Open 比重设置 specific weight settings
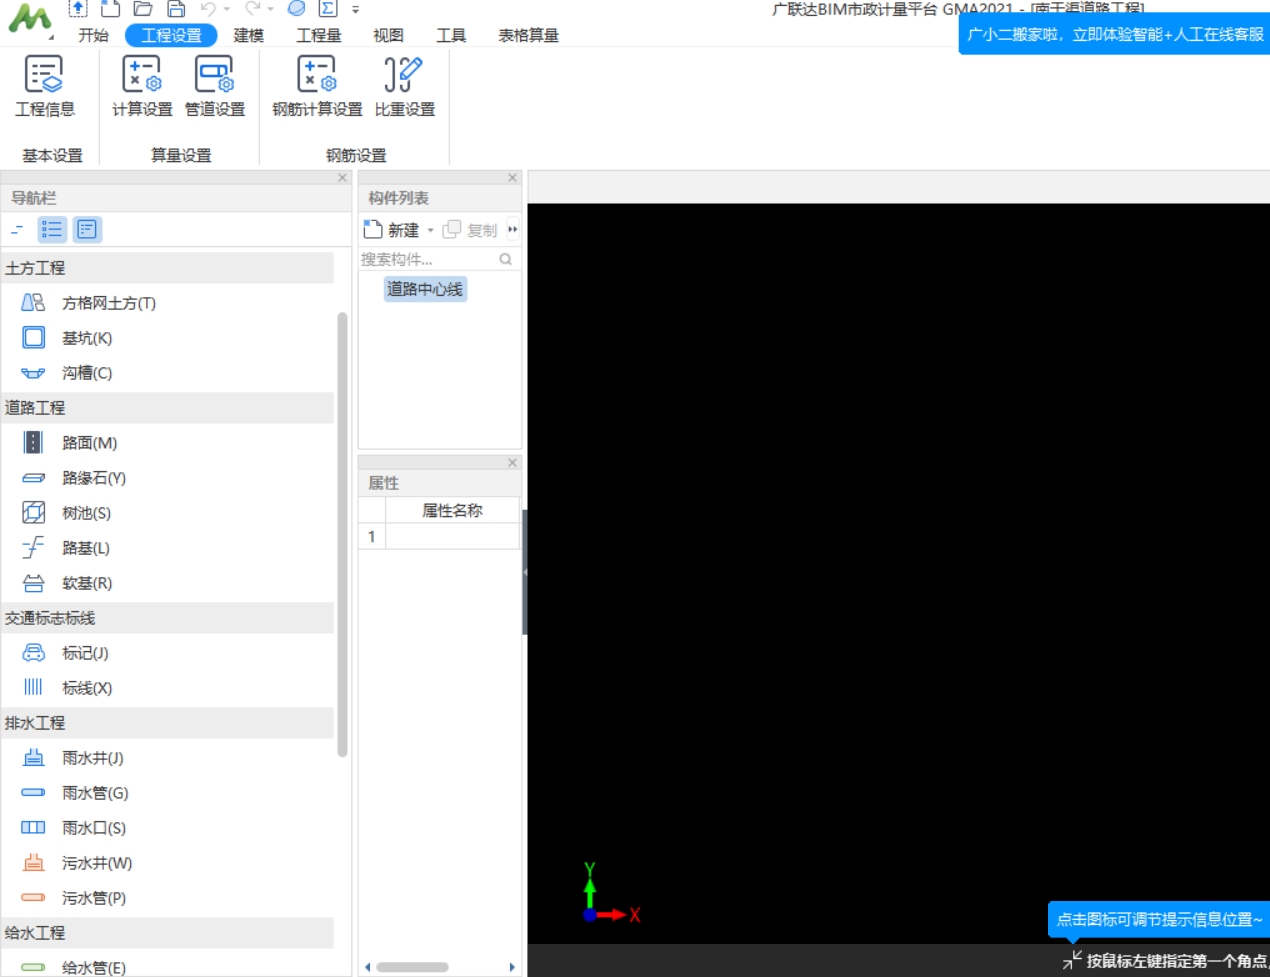The width and height of the screenshot is (1270, 977). point(404,87)
